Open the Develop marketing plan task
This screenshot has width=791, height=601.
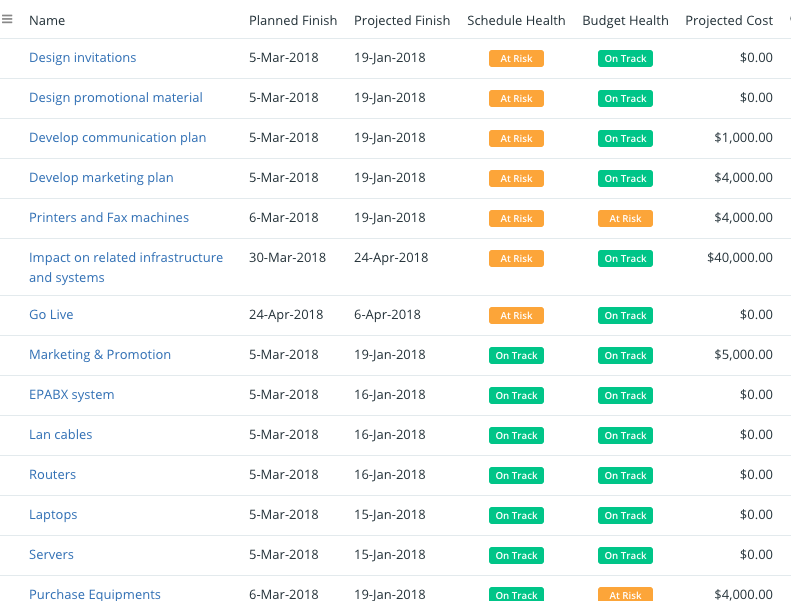(101, 178)
